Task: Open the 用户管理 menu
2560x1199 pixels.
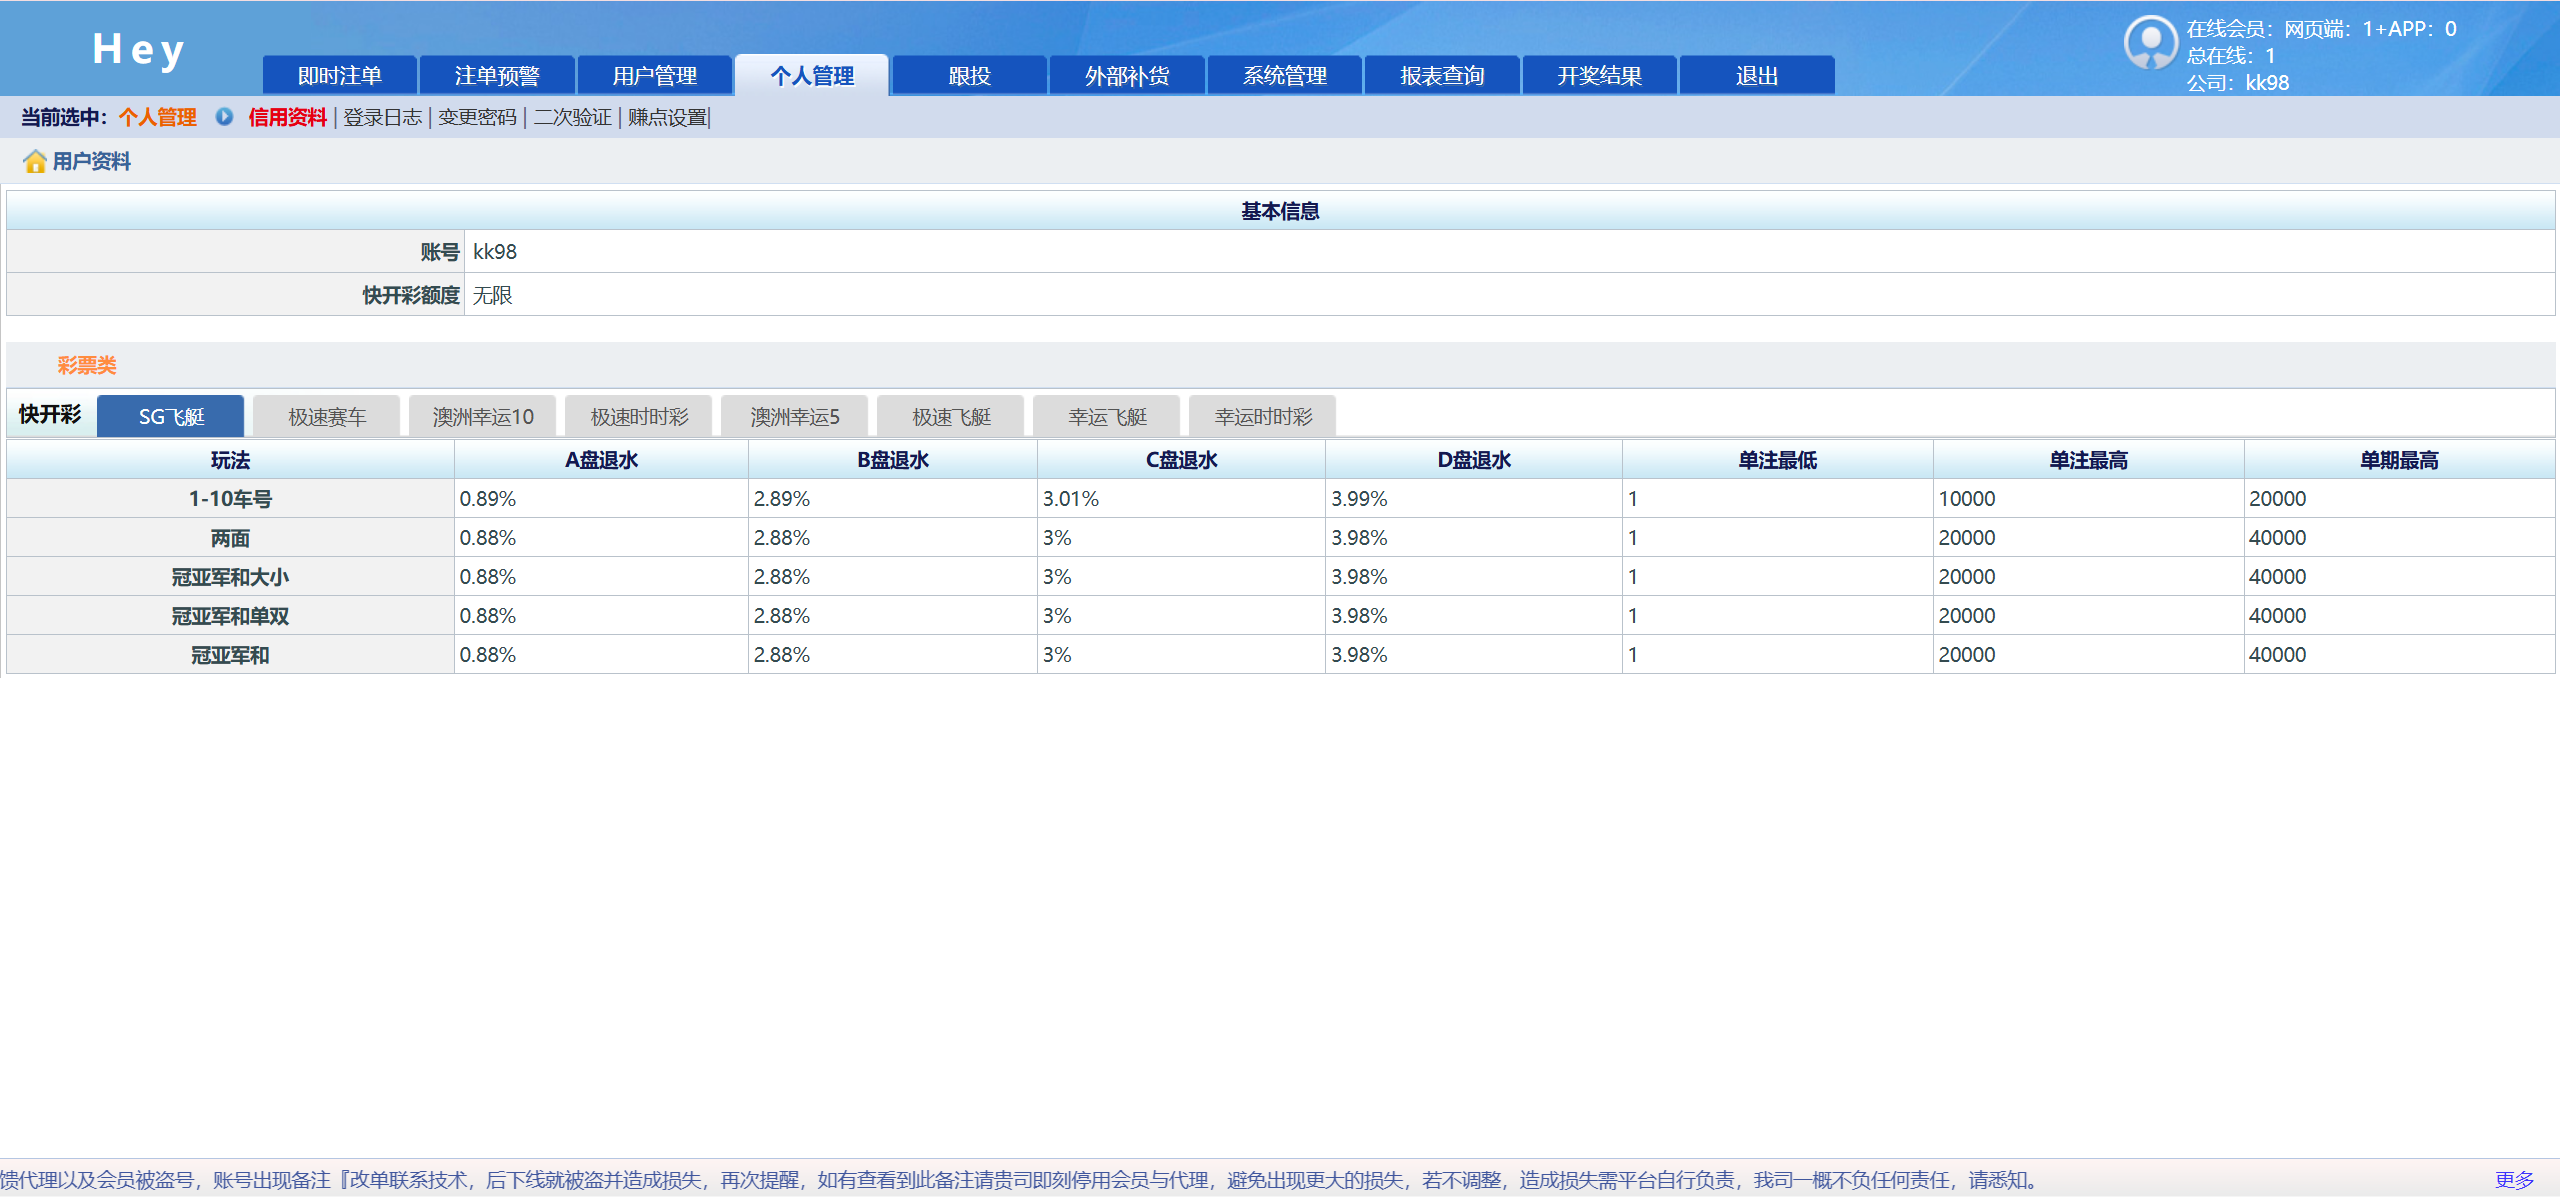Action: tap(654, 76)
